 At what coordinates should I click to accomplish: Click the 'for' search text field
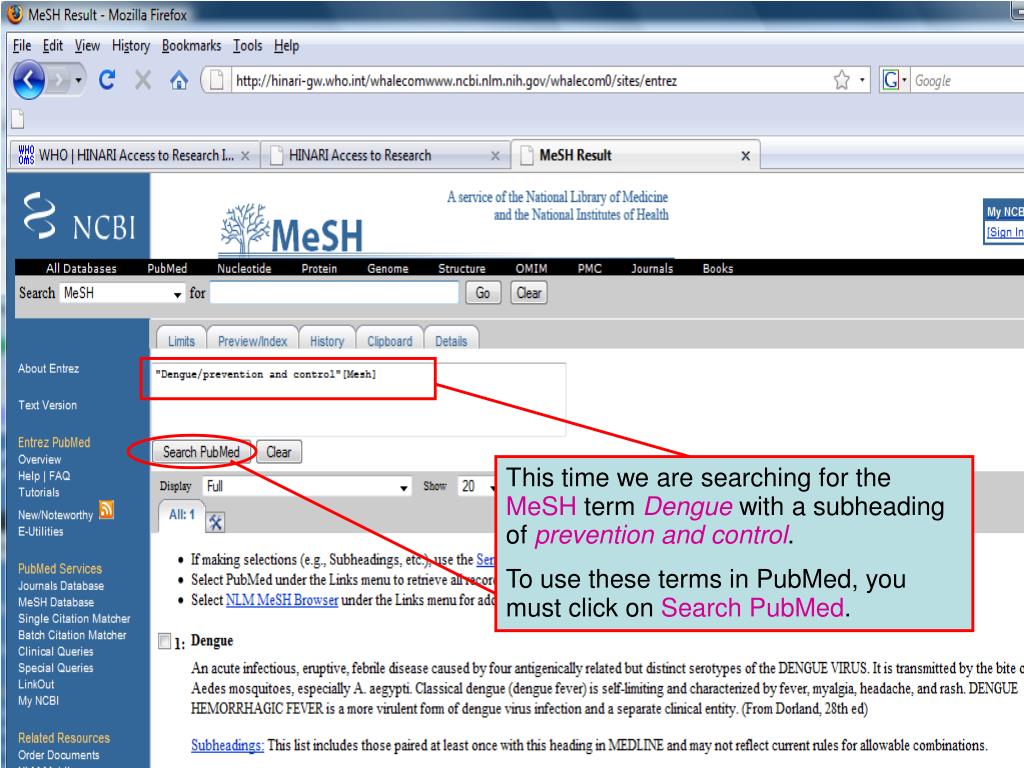[x=334, y=293]
